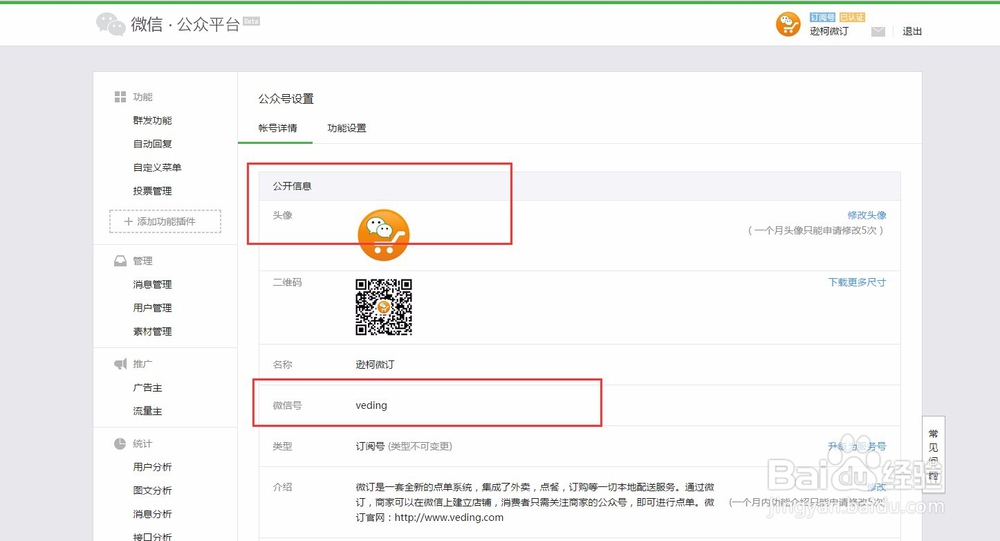Open the 常见问题 side tab on the right
1000x541 pixels.
pos(934,455)
